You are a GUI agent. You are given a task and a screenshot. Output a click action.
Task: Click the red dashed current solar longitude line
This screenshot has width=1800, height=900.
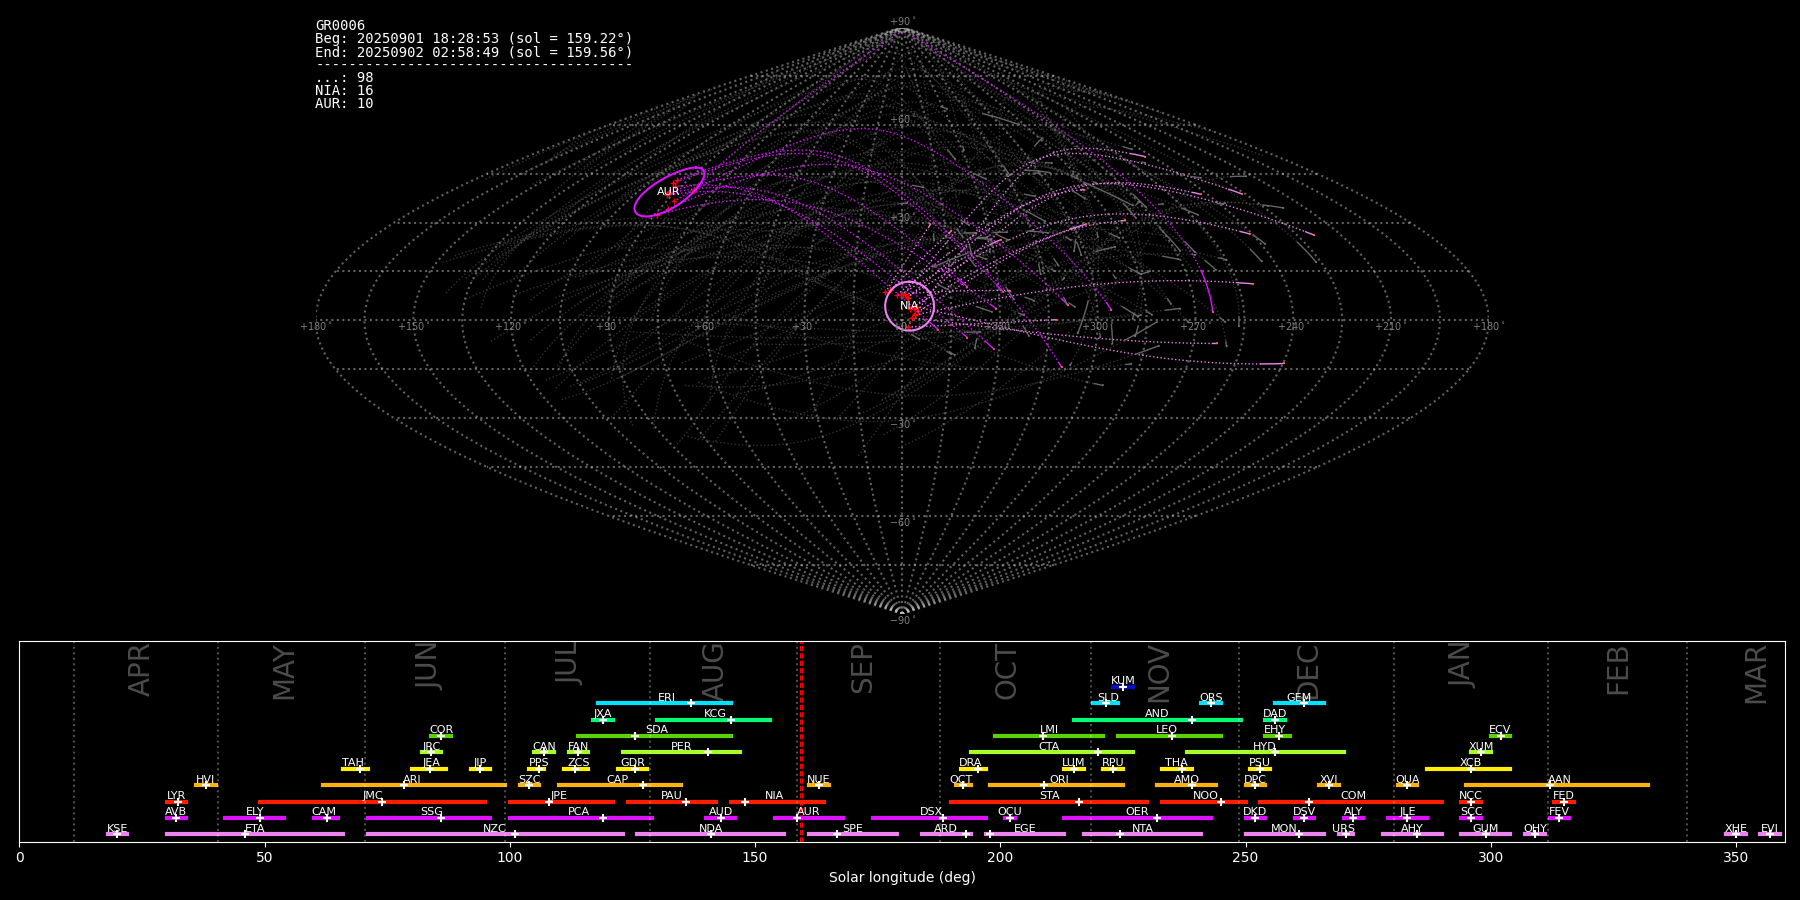(x=801, y=741)
